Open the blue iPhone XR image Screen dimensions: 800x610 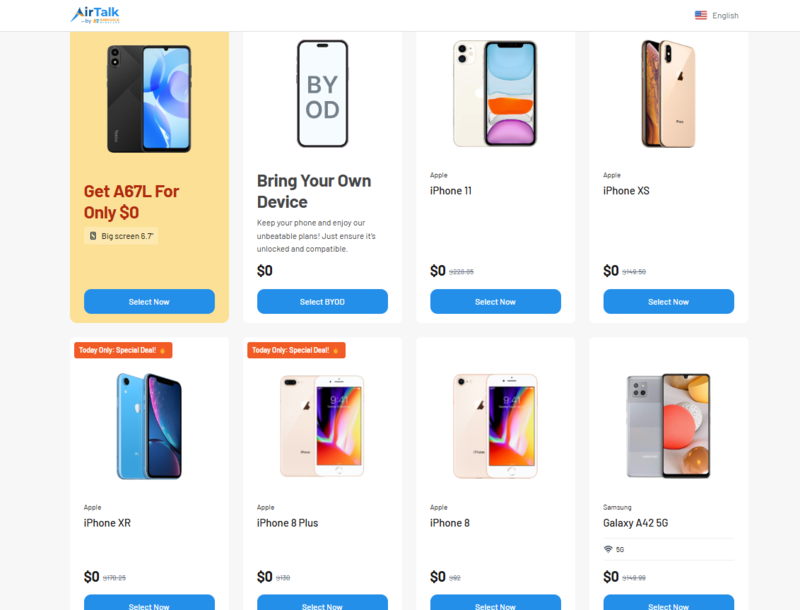(149, 426)
